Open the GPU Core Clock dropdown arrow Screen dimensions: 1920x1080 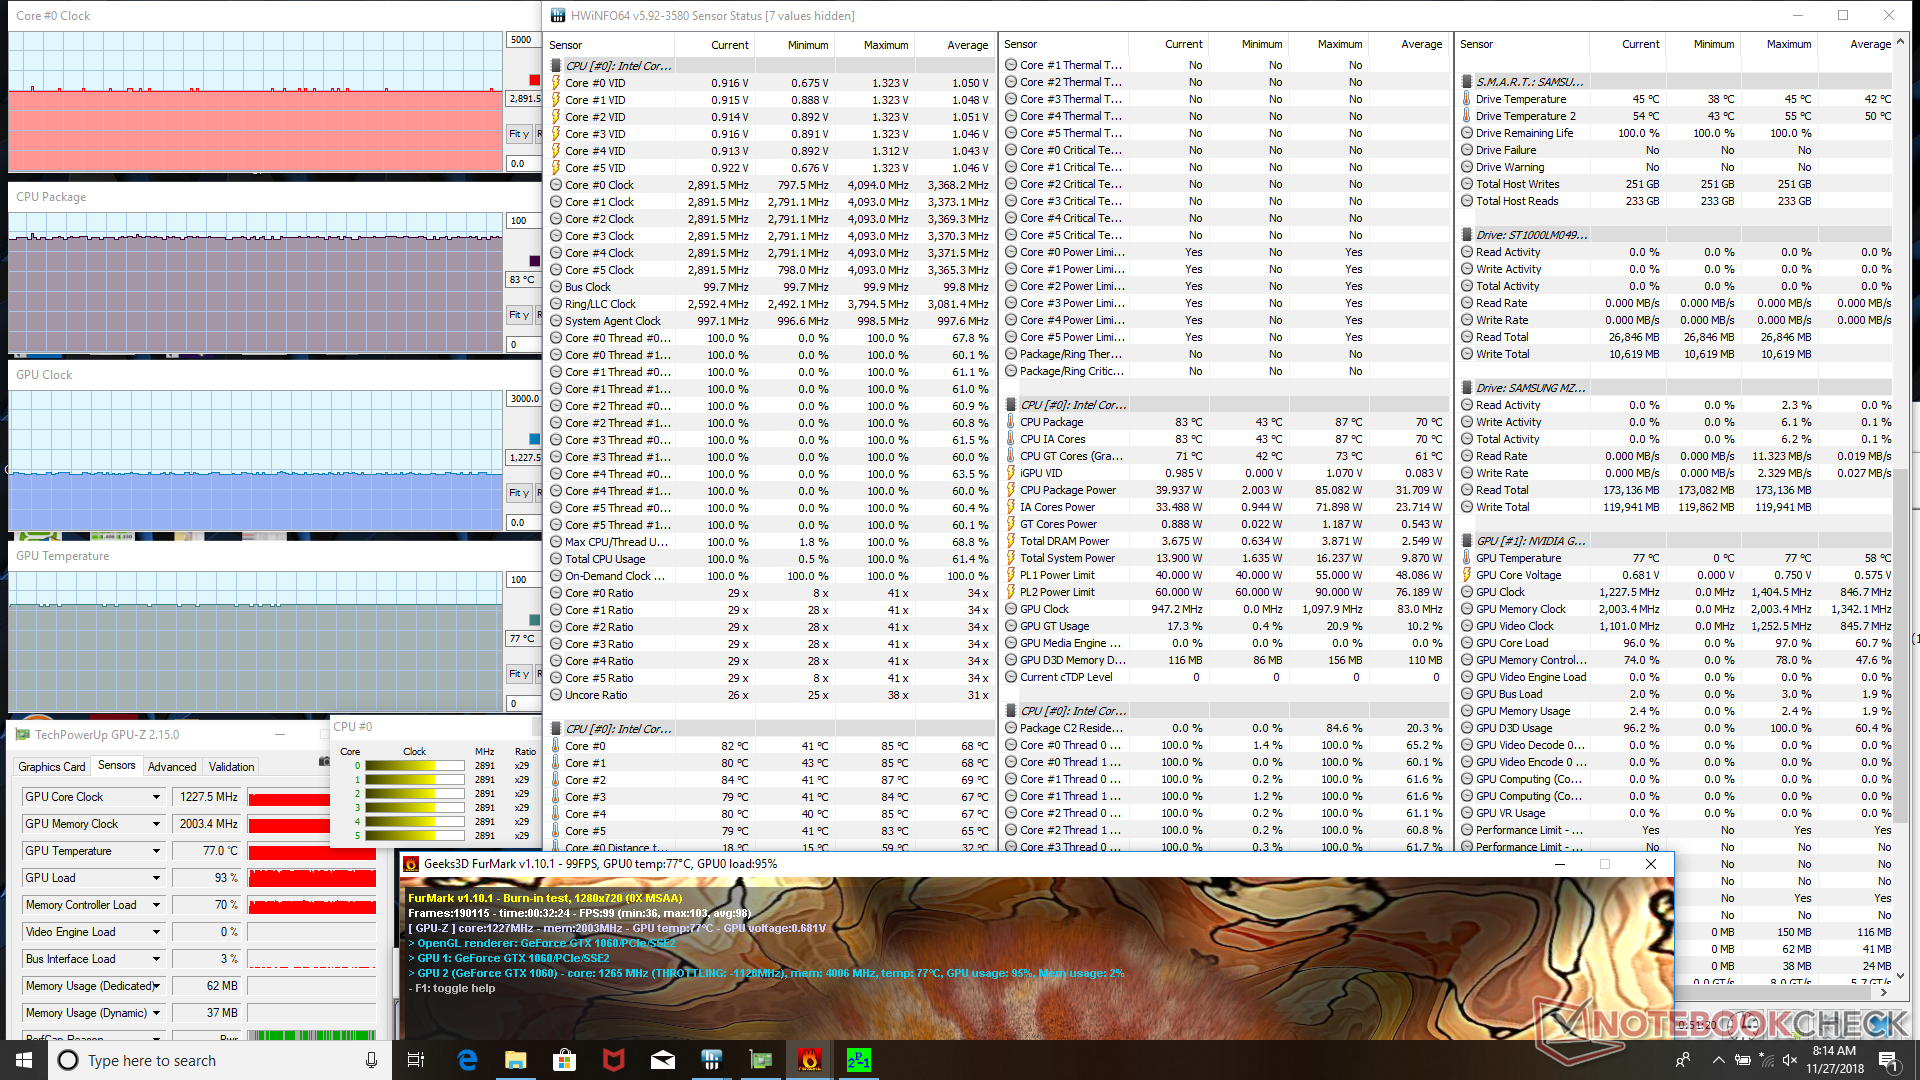click(x=156, y=797)
